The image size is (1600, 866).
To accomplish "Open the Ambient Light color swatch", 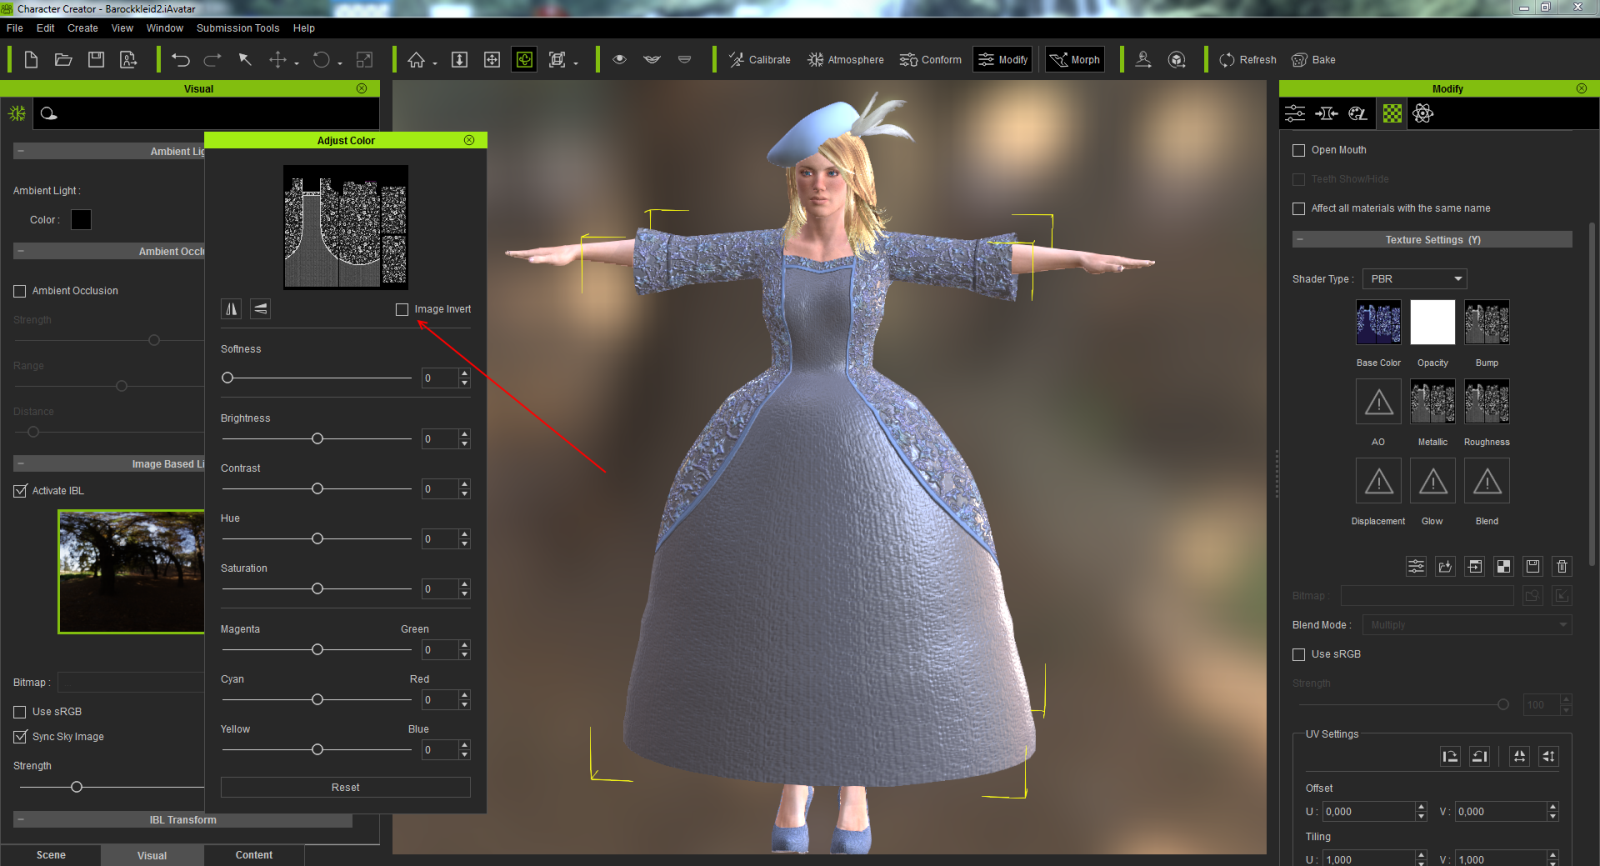I will [x=81, y=219].
